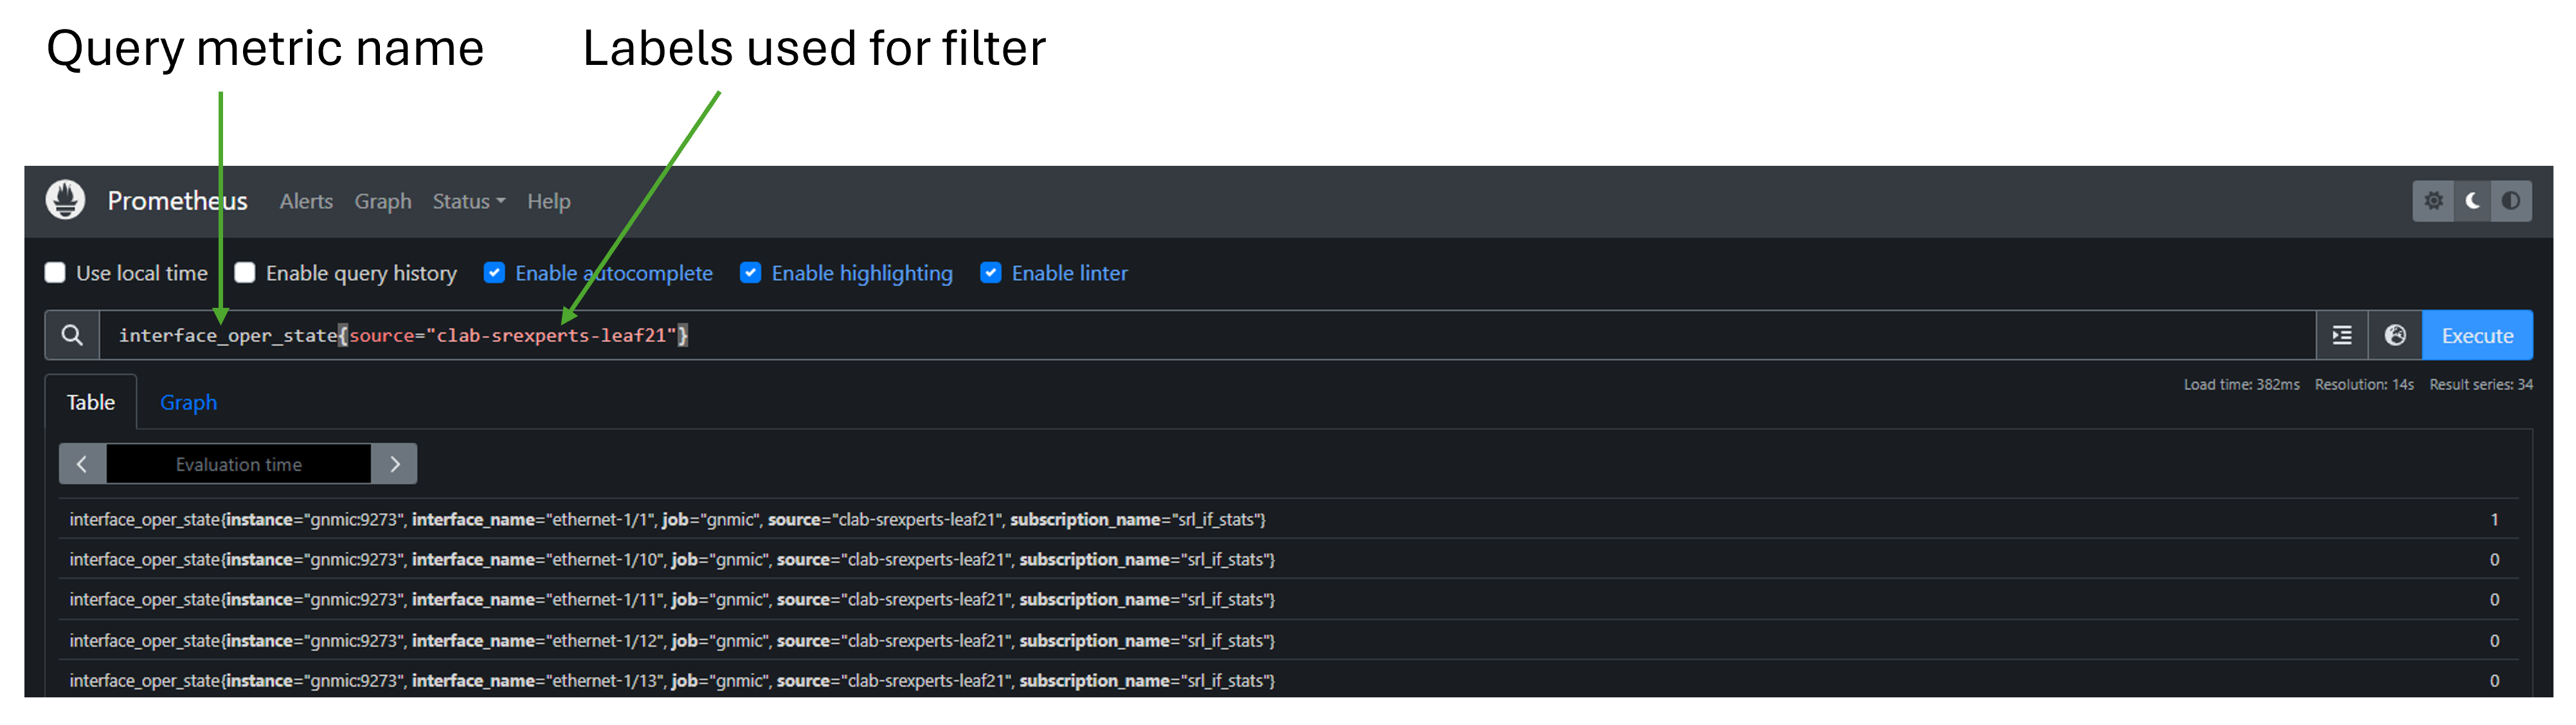2576x725 pixels.
Task: Click the Prometheus flame logo icon
Action: pyautogui.click(x=65, y=200)
